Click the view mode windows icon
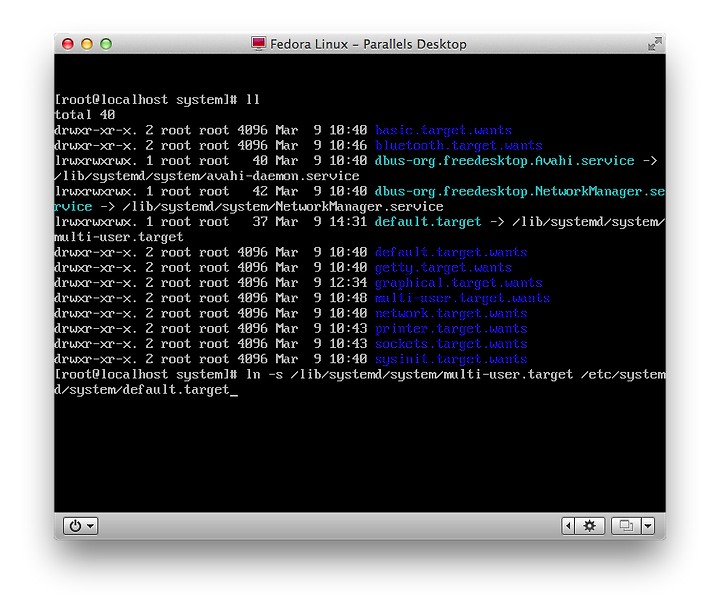The height and width of the screenshot is (615, 720). pyautogui.click(x=626, y=526)
